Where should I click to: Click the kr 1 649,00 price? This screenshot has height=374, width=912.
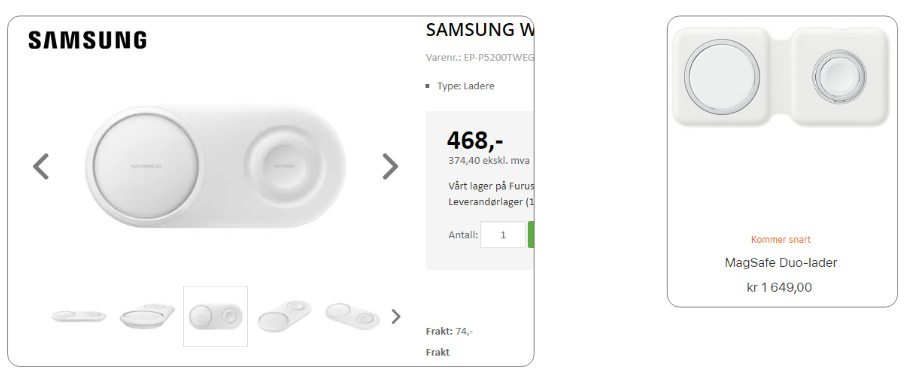pos(779,287)
